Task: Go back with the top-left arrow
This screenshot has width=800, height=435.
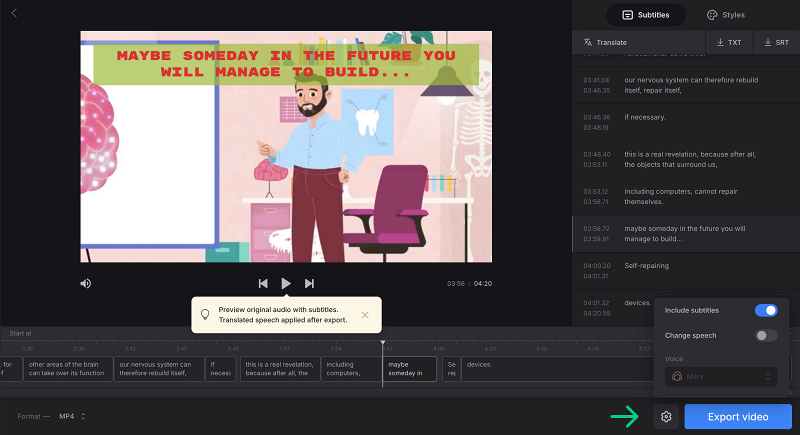Action: pos(14,13)
